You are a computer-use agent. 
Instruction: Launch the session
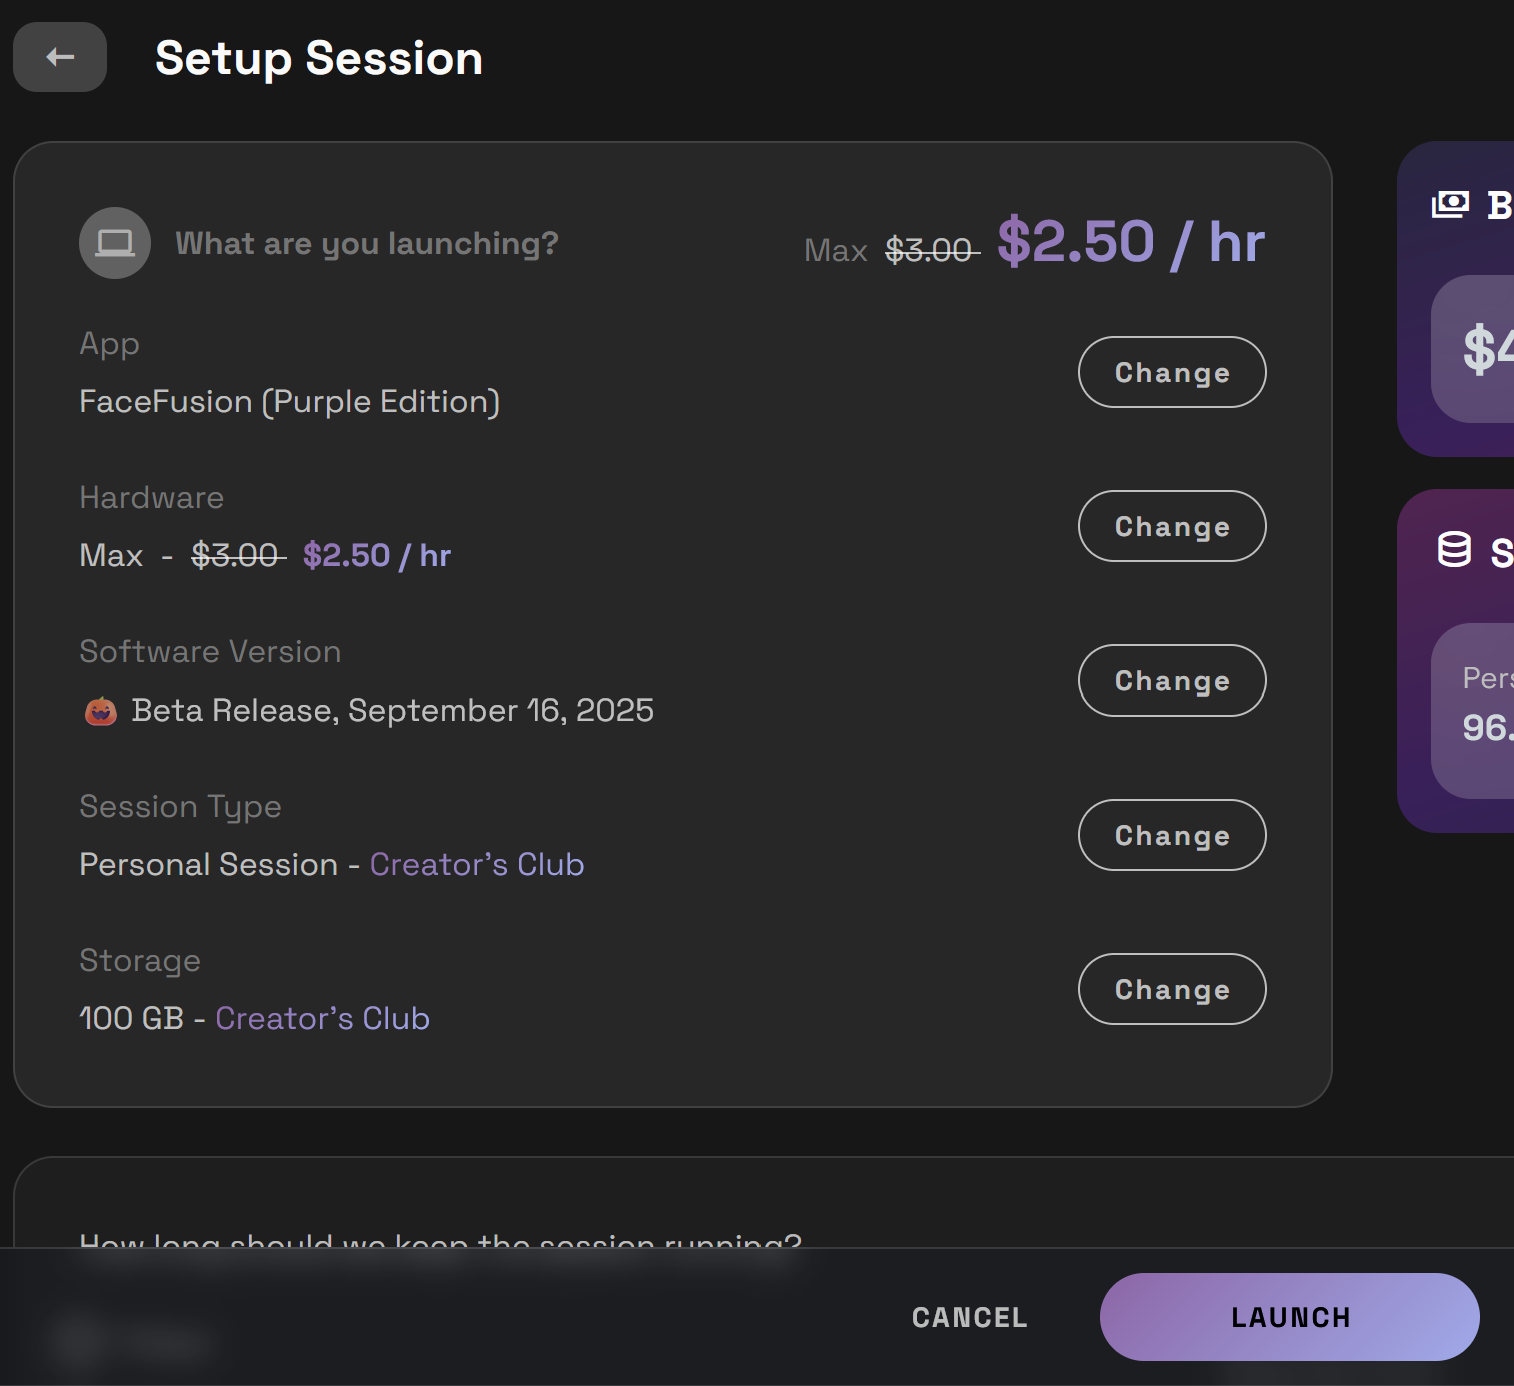(x=1289, y=1317)
